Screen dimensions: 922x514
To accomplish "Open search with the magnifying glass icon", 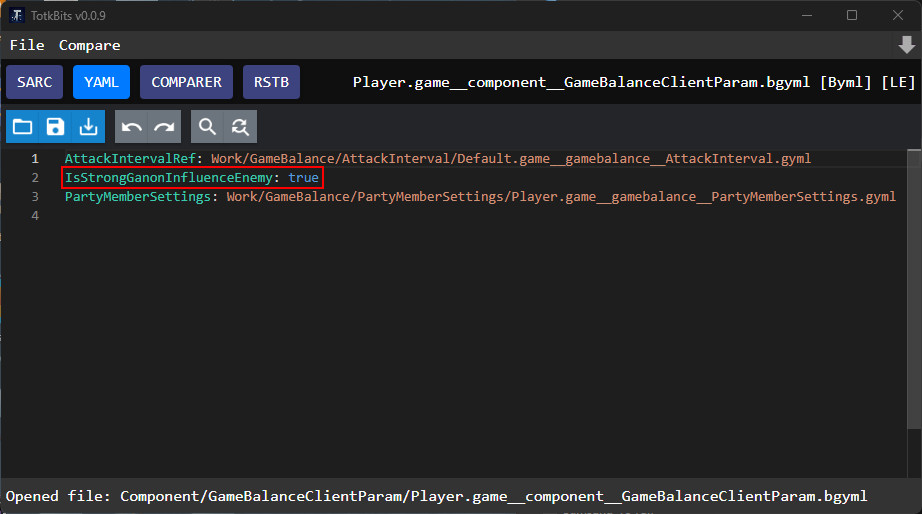I will point(207,126).
